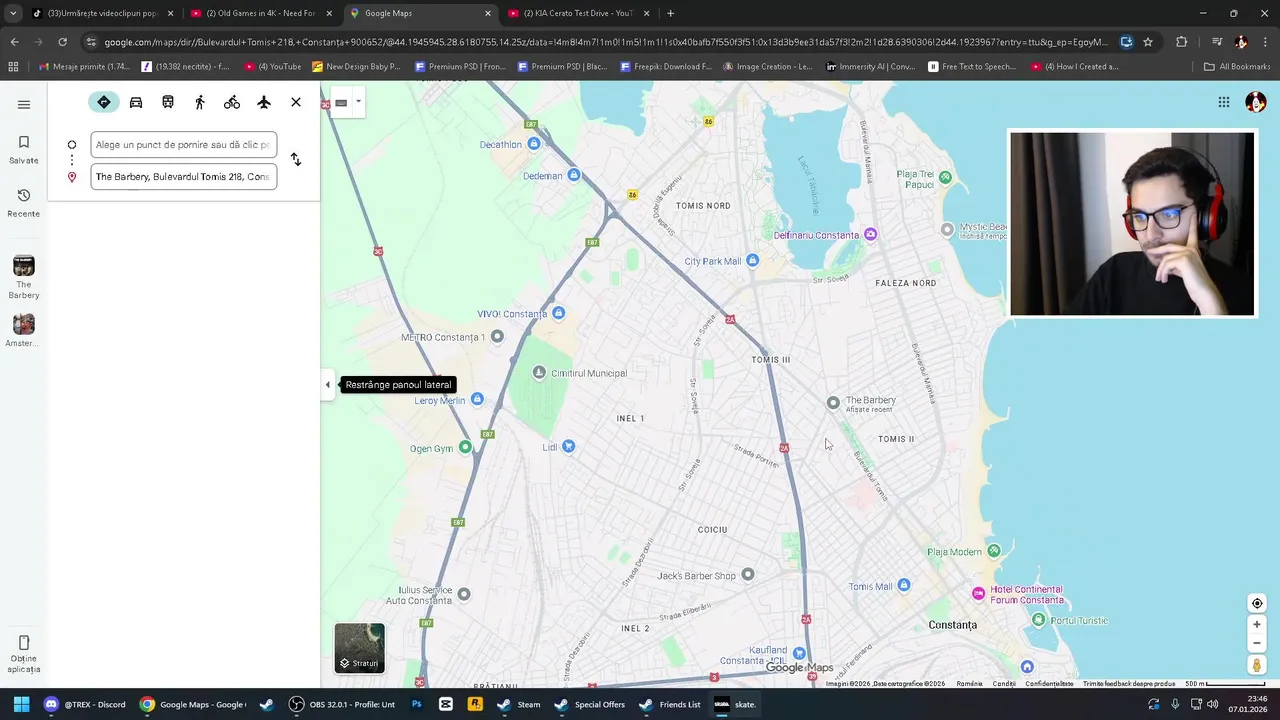Image resolution: width=1280 pixels, height=720 pixels.
Task: Click Decathlon marker
Action: click(x=533, y=144)
